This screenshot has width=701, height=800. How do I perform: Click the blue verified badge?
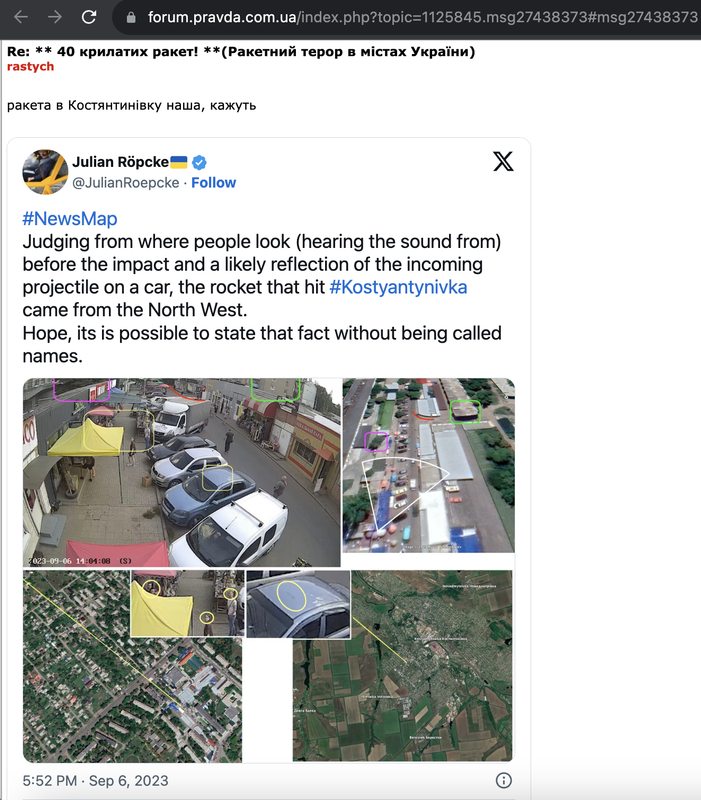coord(199,162)
